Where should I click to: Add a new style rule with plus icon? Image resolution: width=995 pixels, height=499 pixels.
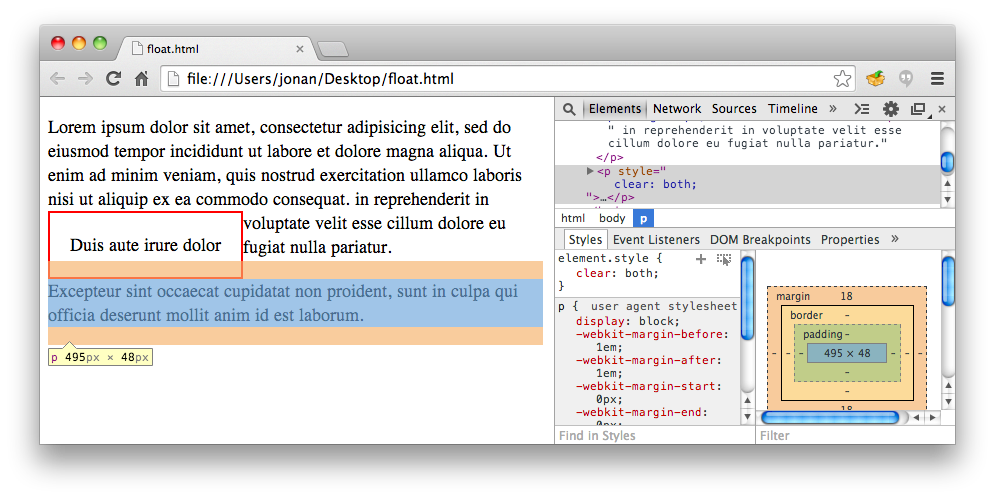pos(701,258)
